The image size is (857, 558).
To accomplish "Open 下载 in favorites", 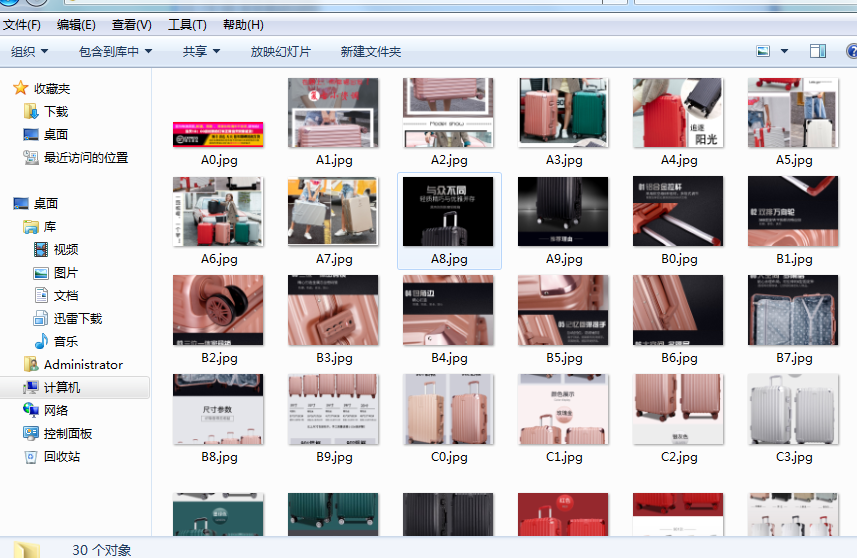I will pyautogui.click(x=56, y=111).
